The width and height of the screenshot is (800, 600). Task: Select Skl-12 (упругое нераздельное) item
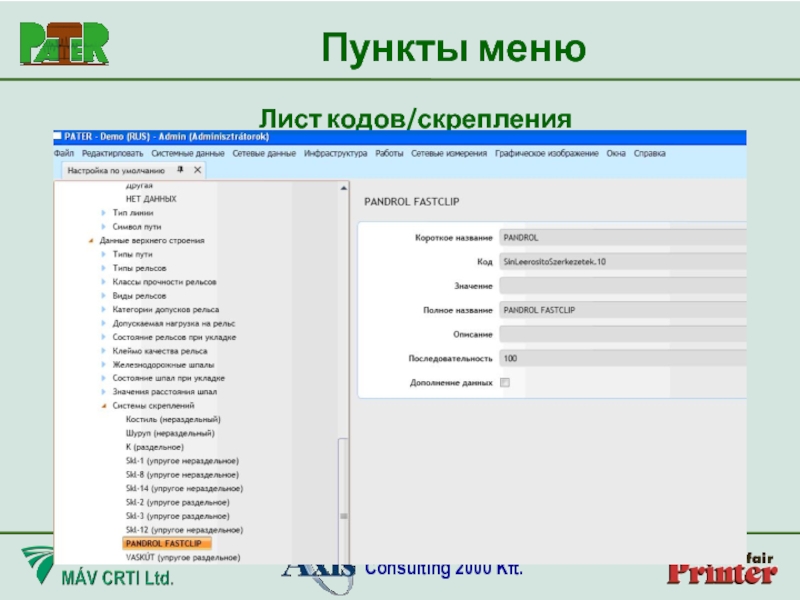pyautogui.click(x=184, y=530)
